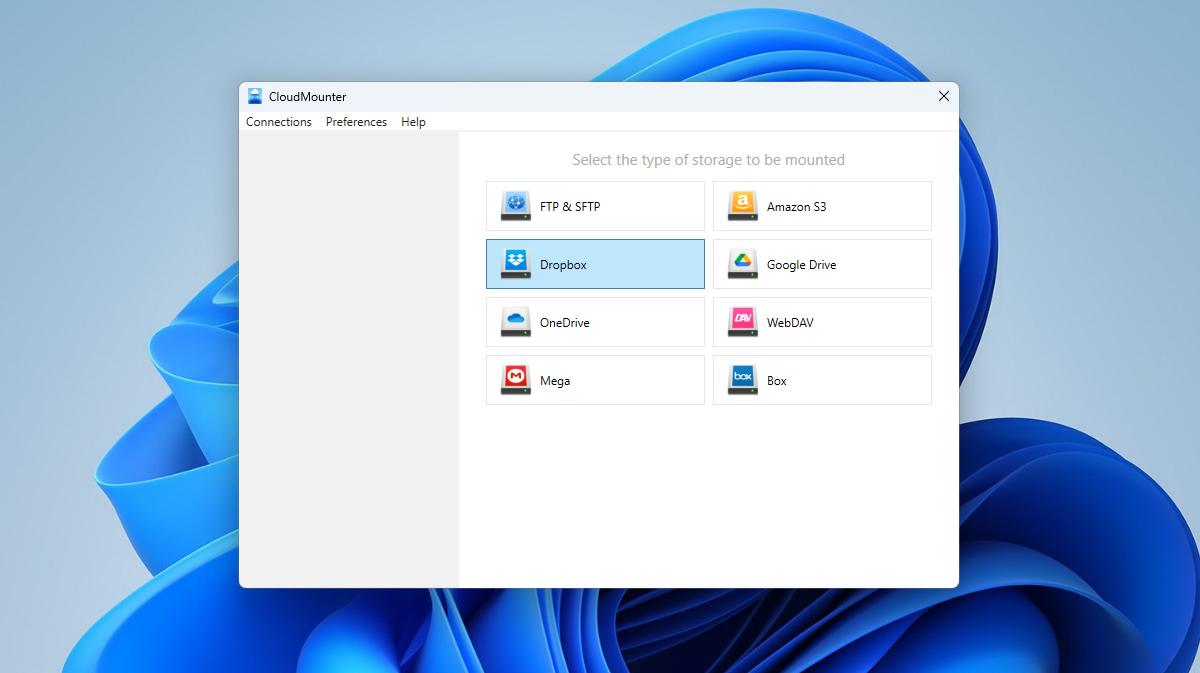Click the Box drive icon
1200x673 pixels.
click(x=743, y=379)
